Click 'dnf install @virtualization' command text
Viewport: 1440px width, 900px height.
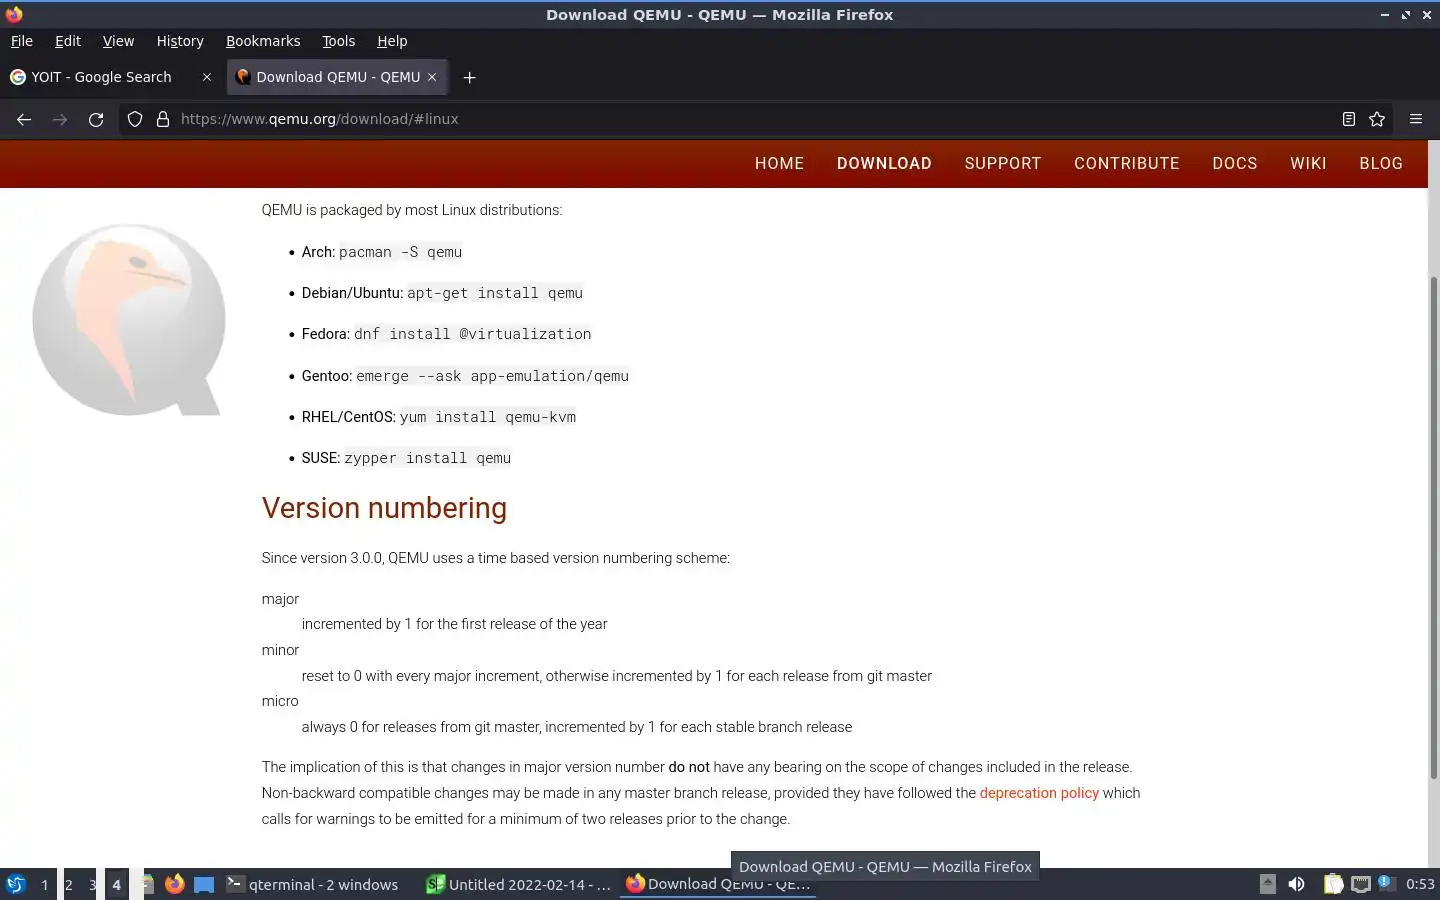click(x=473, y=334)
